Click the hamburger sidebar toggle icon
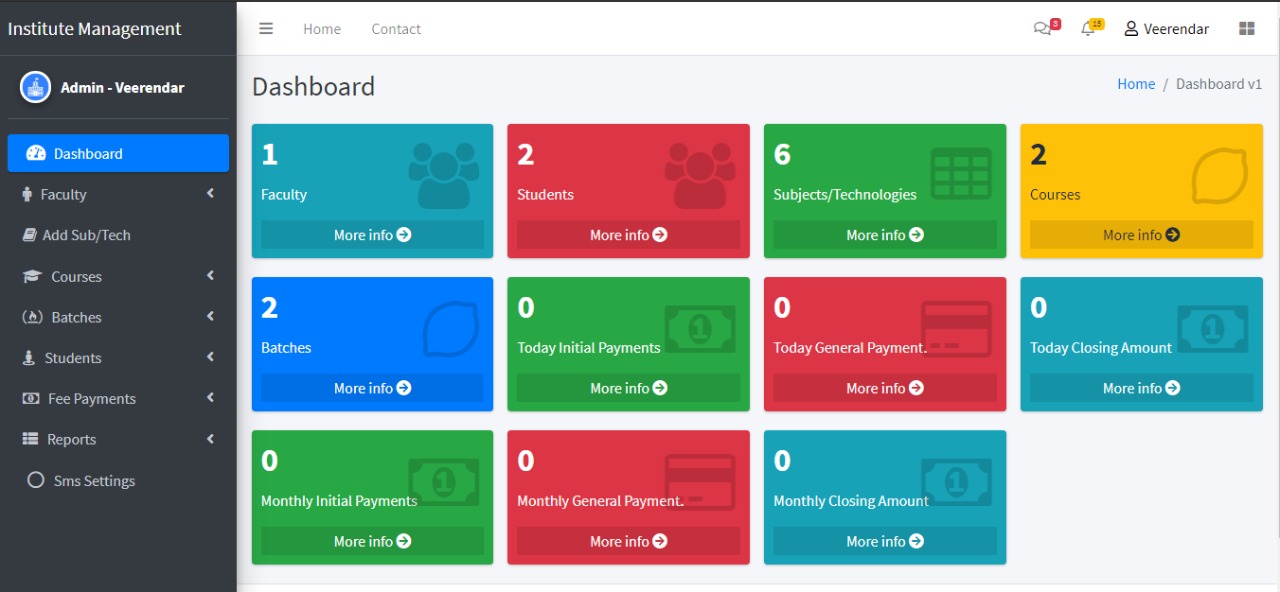The width and height of the screenshot is (1280, 592). (266, 29)
